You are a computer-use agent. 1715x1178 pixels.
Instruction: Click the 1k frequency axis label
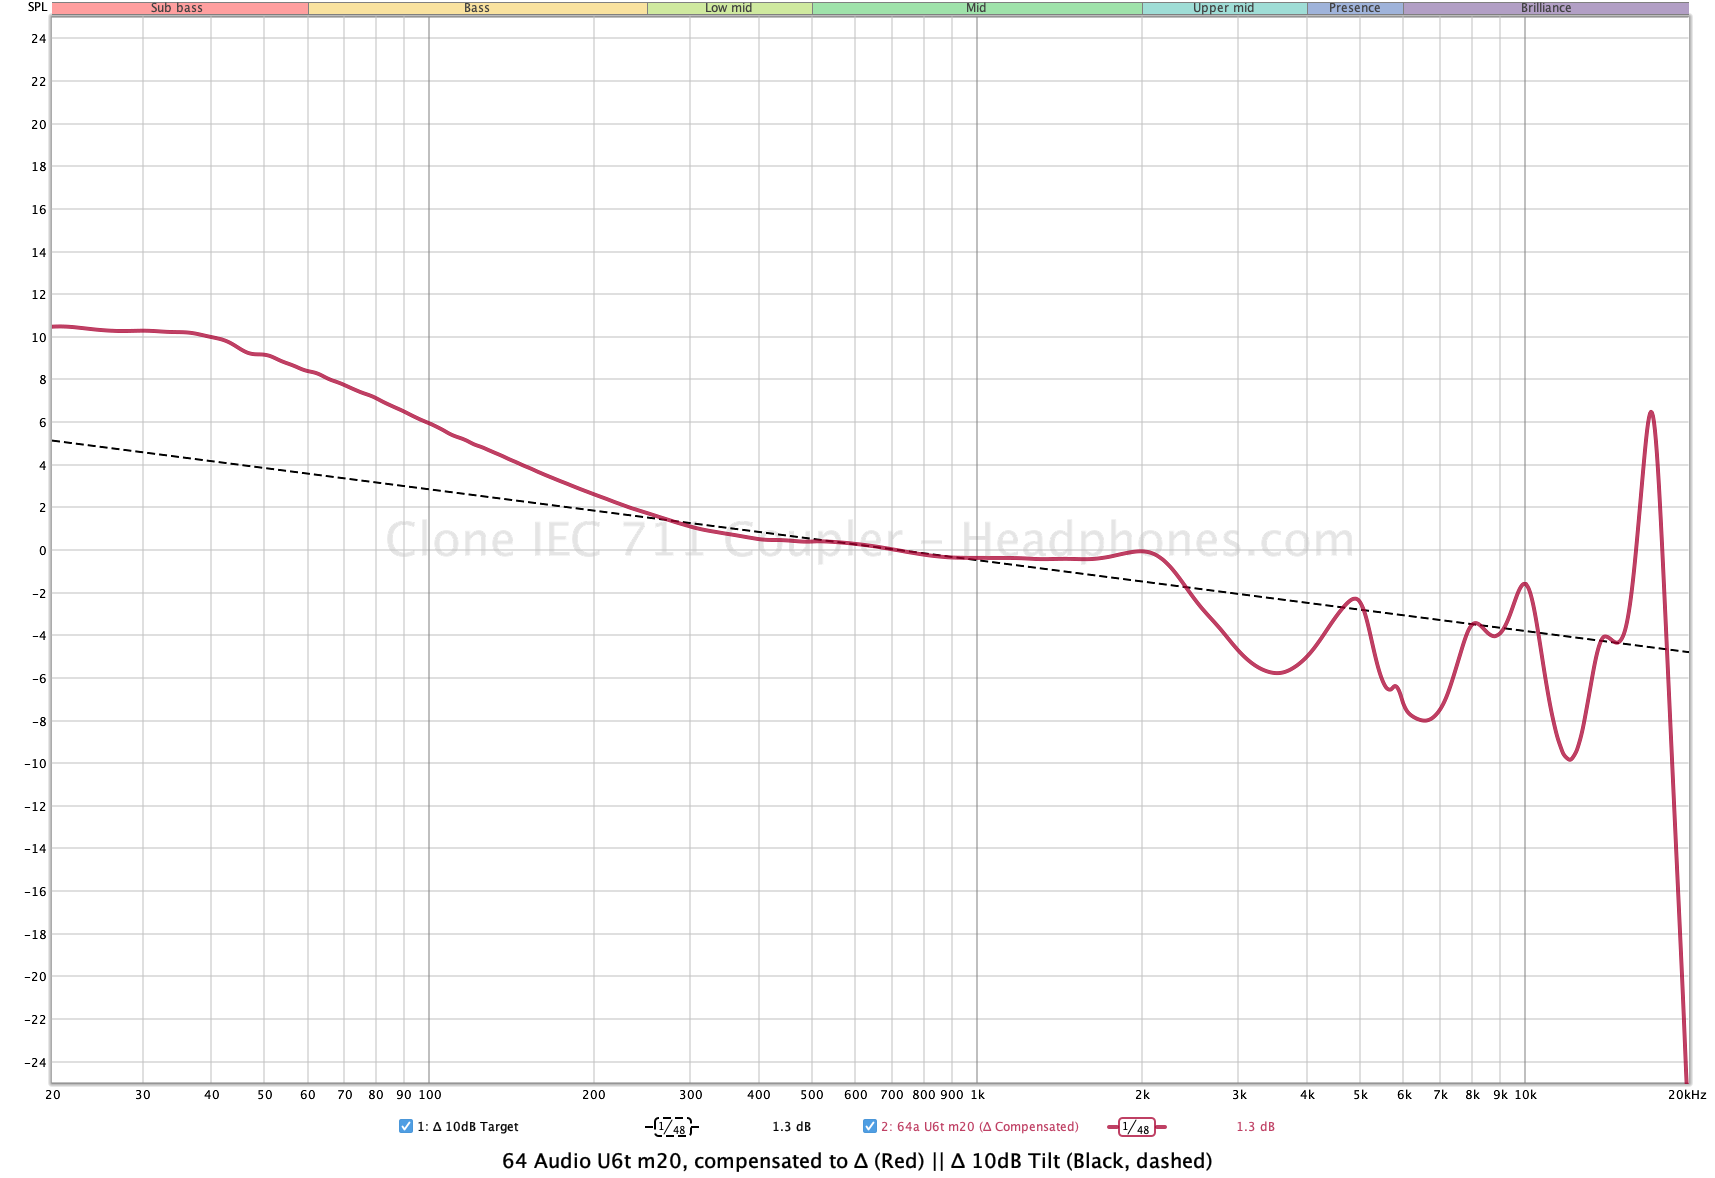coord(977,1095)
